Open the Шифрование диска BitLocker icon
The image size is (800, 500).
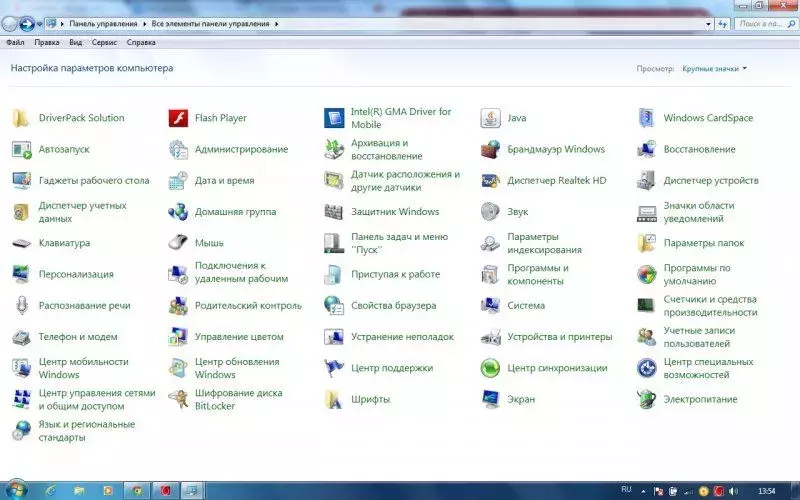[x=178, y=399]
